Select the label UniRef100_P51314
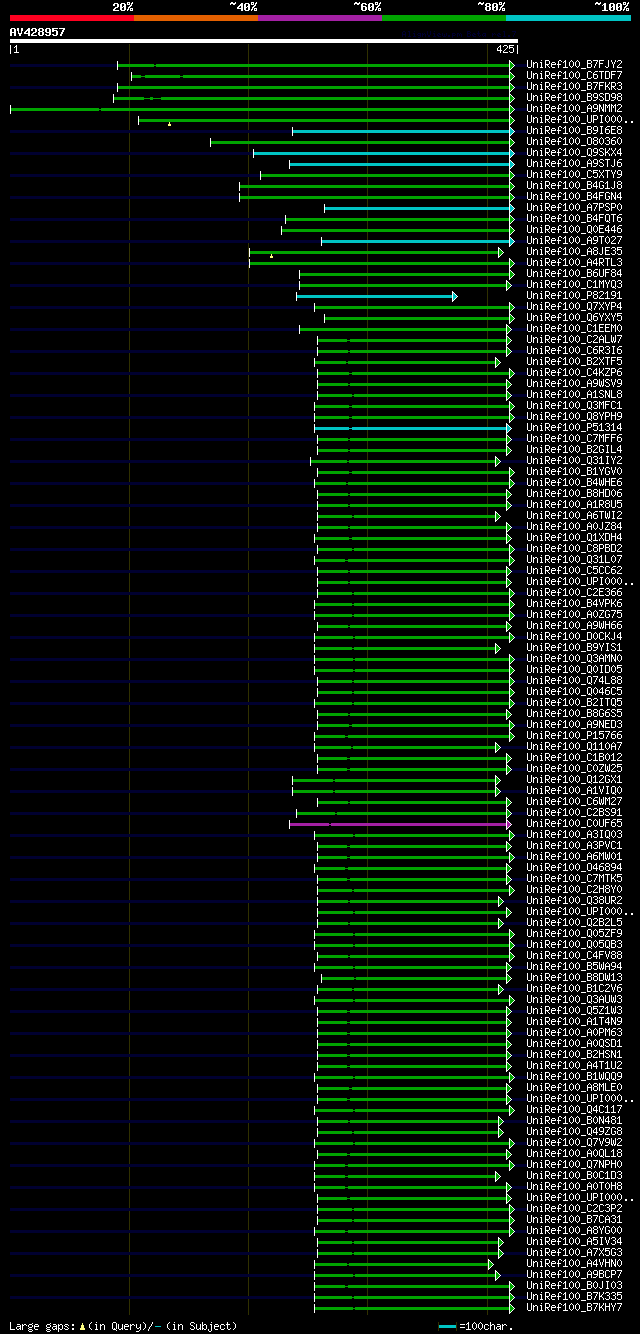640x1334 pixels. pyautogui.click(x=574, y=428)
